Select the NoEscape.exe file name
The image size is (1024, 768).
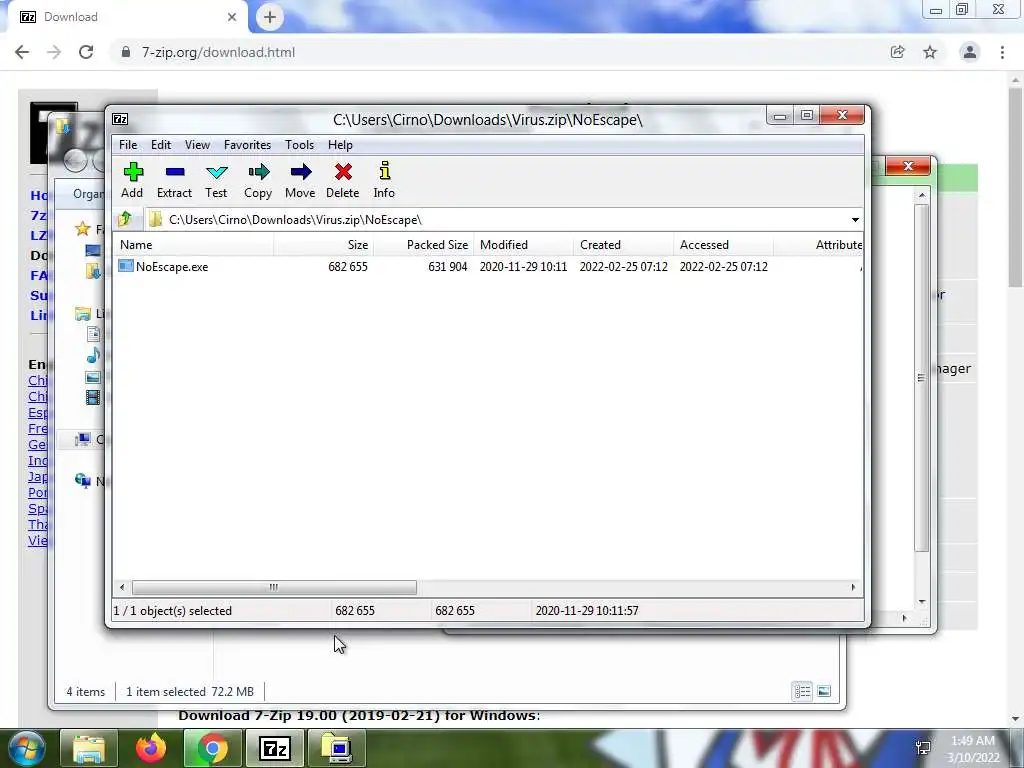[x=172, y=266]
